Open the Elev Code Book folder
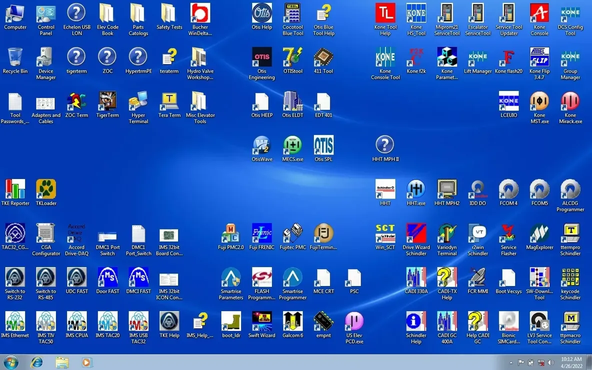The width and height of the screenshot is (592, 370). point(108,20)
